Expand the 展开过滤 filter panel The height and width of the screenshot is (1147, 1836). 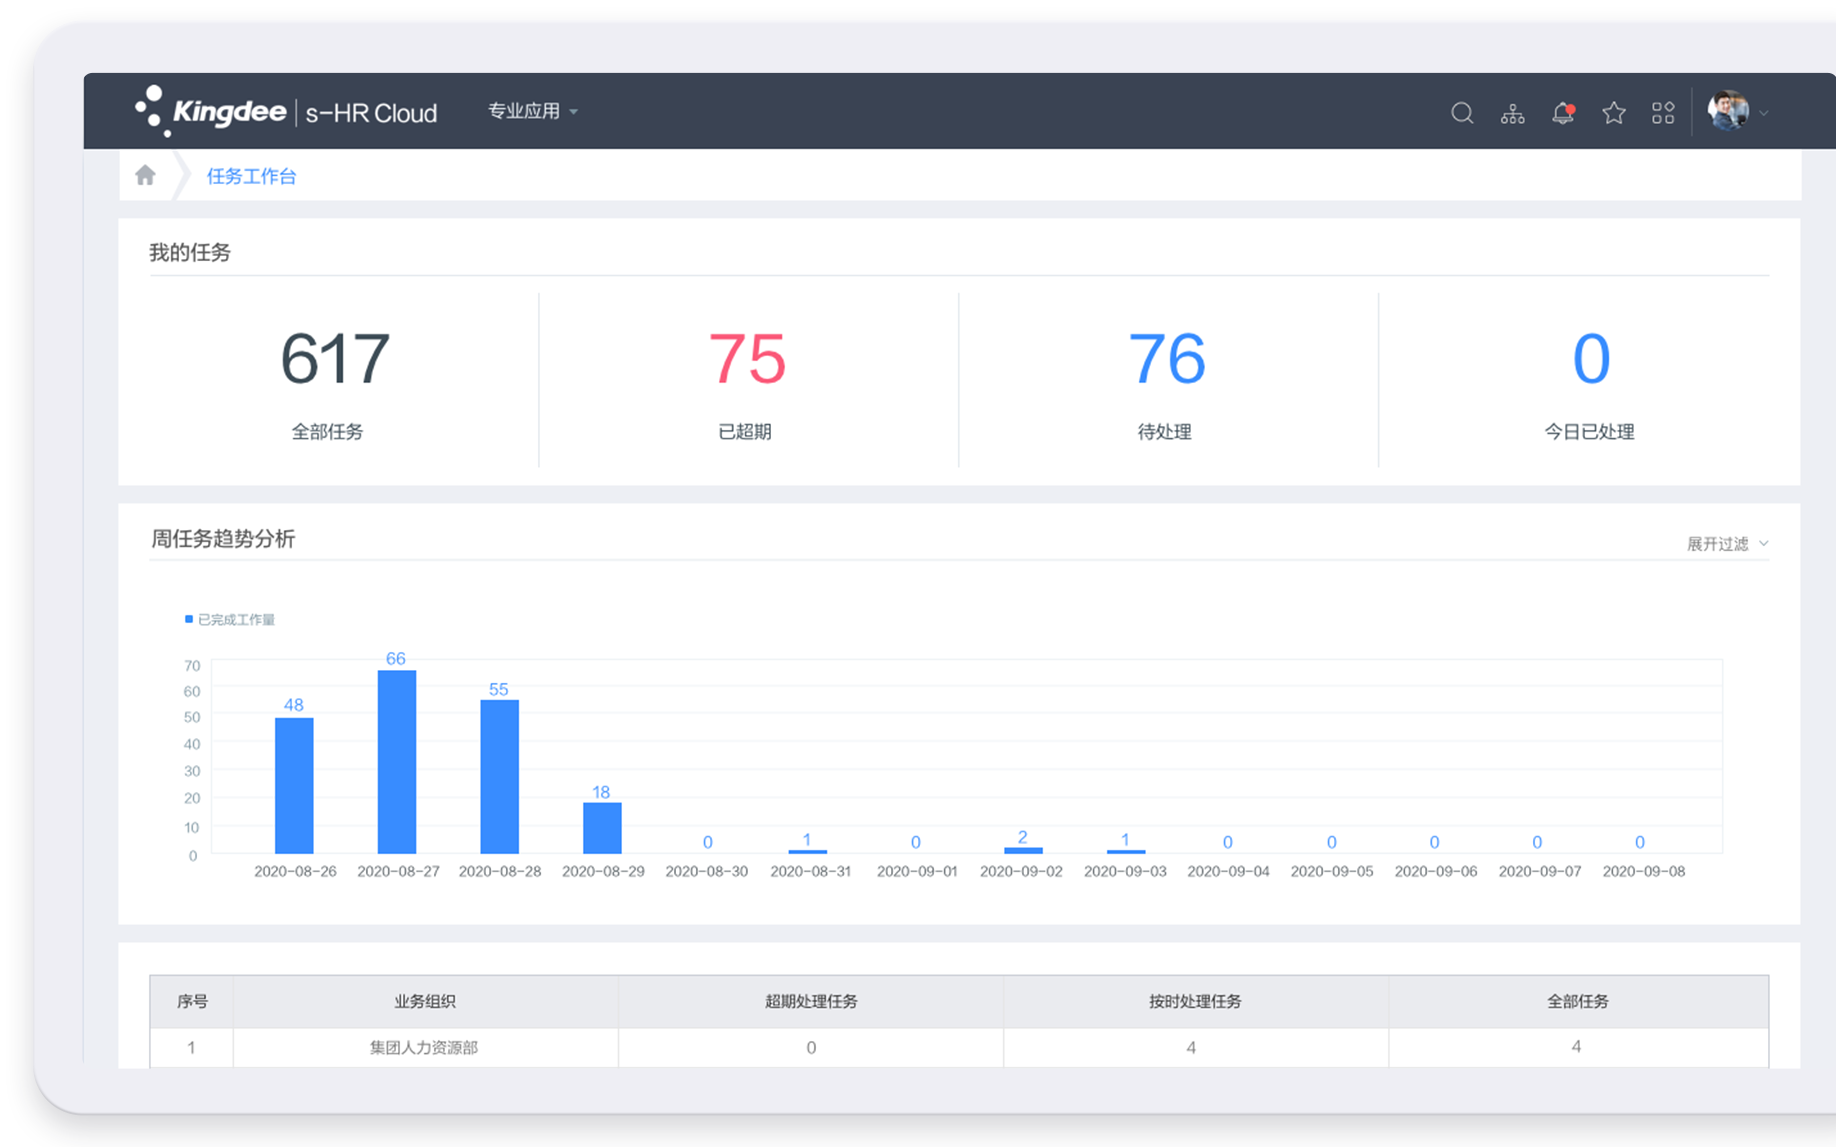pos(1726,544)
